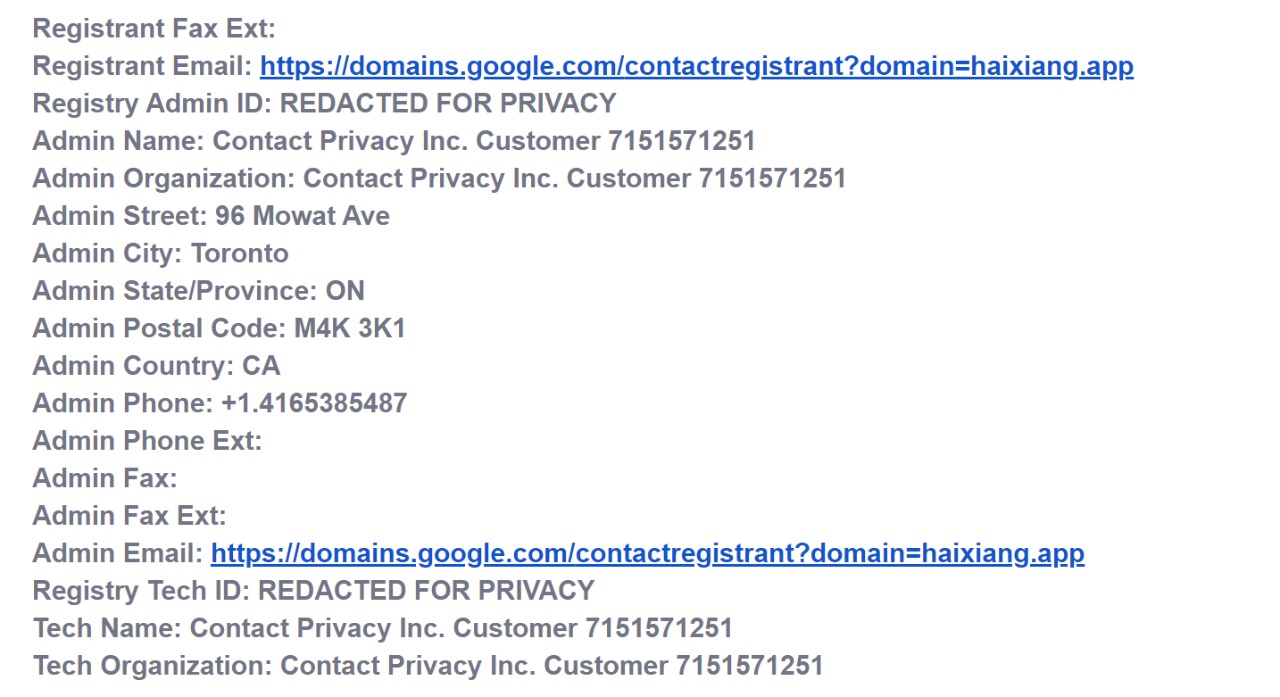The height and width of the screenshot is (697, 1280).
Task: Open the Registrant Email contact link
Action: pos(696,67)
